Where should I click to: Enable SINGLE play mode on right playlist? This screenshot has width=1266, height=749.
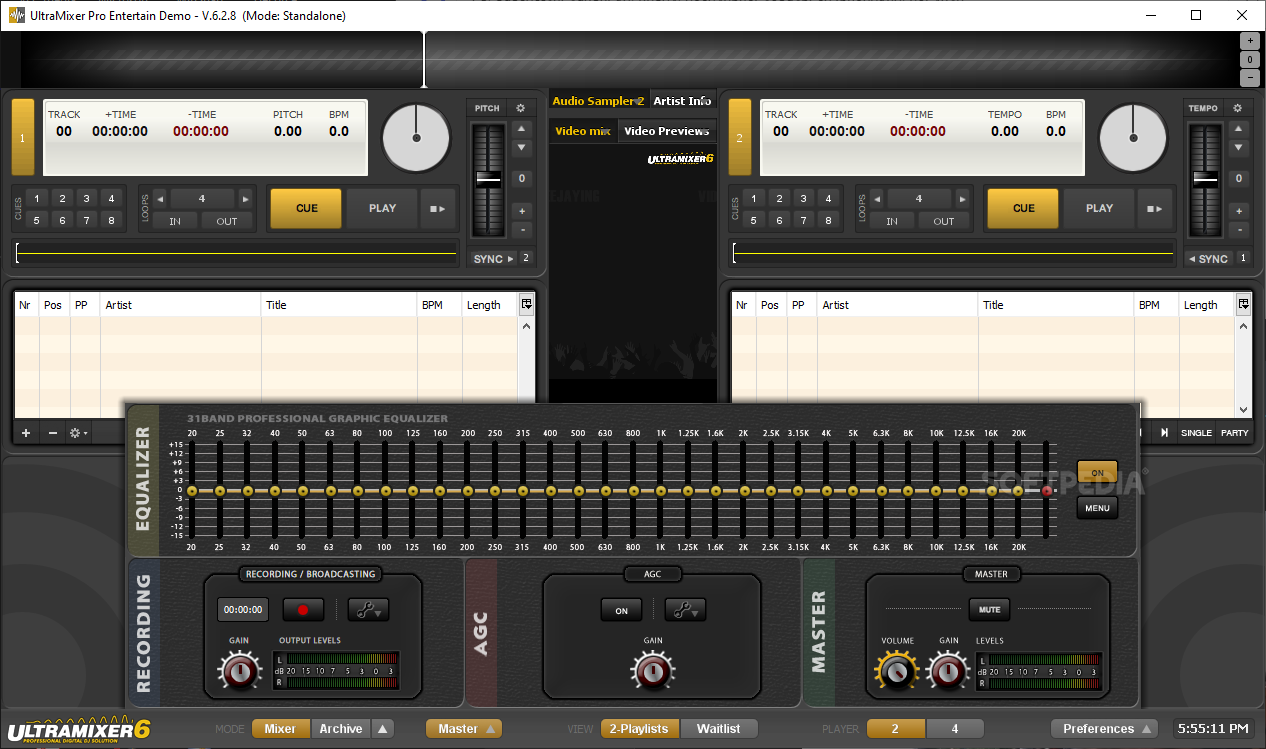pyautogui.click(x=1196, y=433)
